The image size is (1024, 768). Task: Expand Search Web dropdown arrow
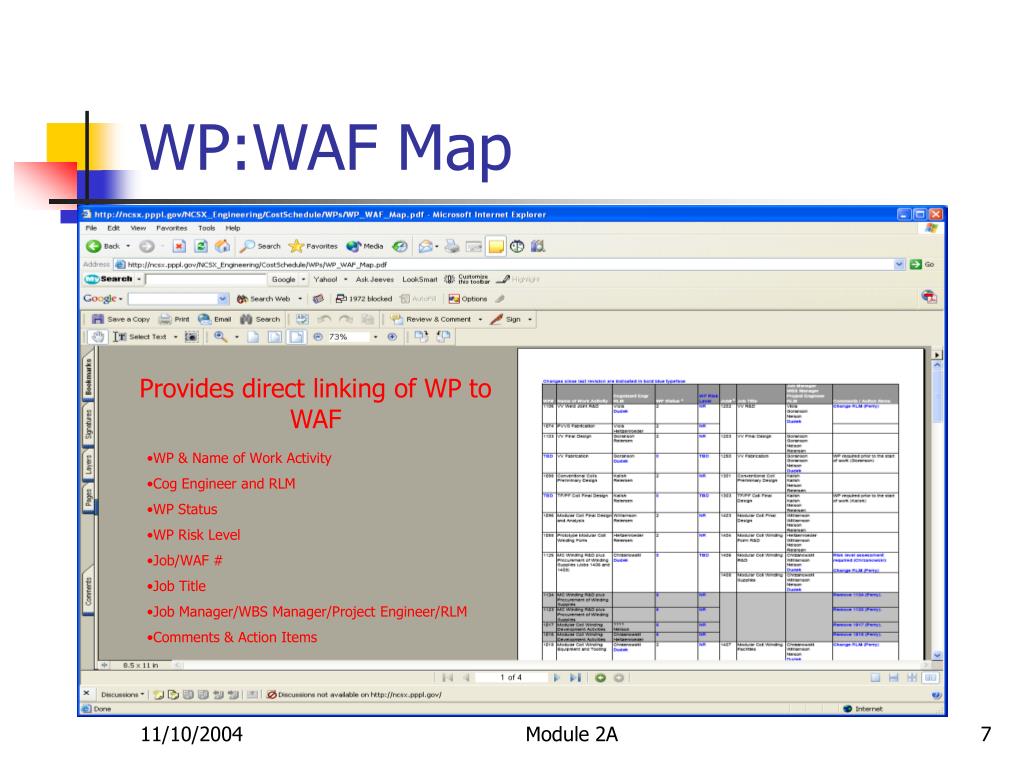pos(300,298)
